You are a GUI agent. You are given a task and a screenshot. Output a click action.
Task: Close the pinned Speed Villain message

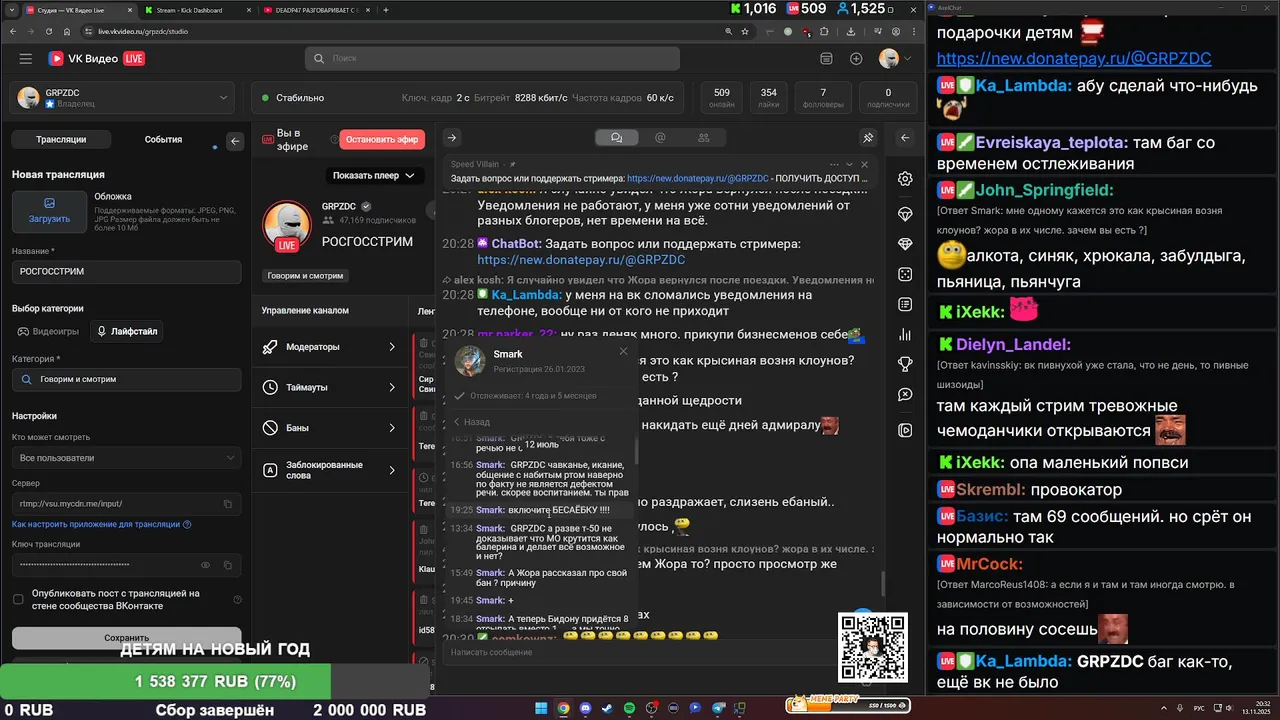[866, 164]
